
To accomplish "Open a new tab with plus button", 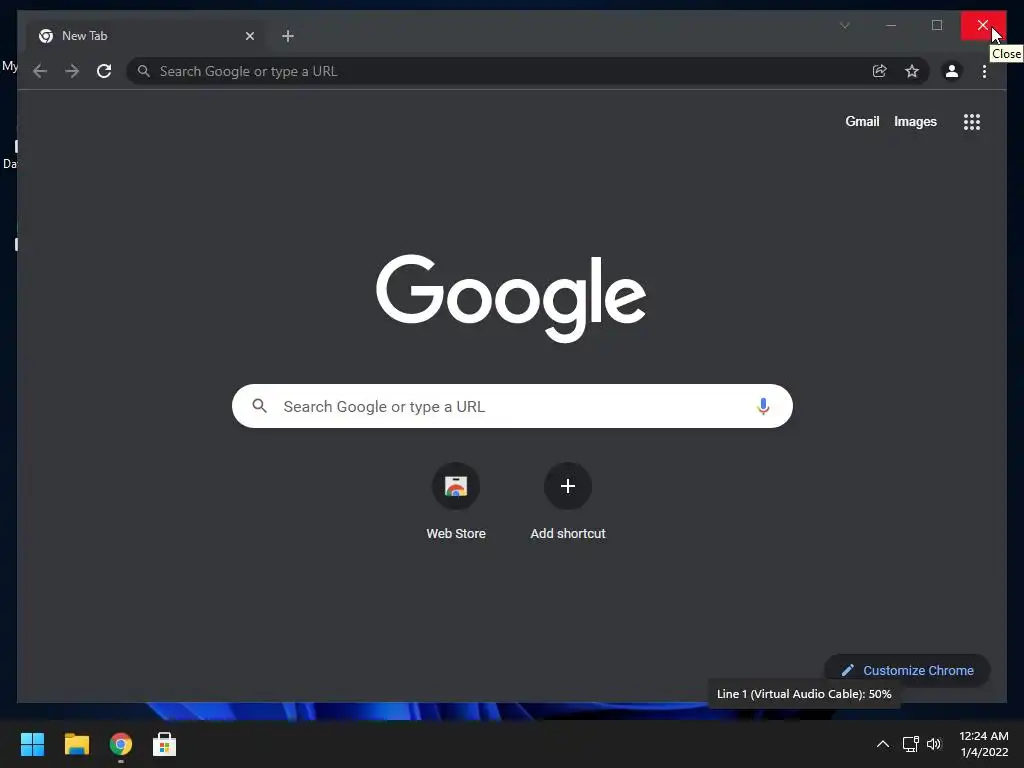I will point(288,36).
